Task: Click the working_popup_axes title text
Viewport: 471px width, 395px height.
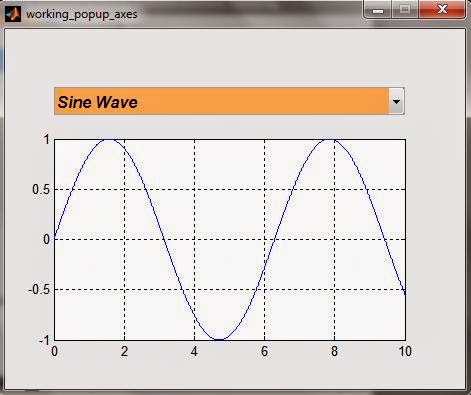Action: (82, 15)
